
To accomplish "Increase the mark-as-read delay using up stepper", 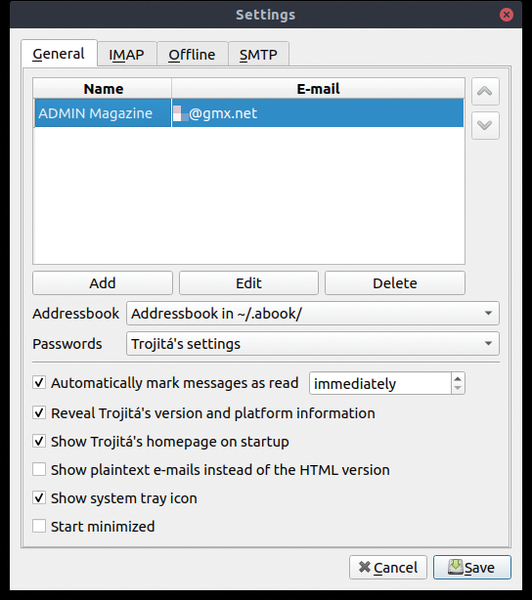I will [x=458, y=378].
